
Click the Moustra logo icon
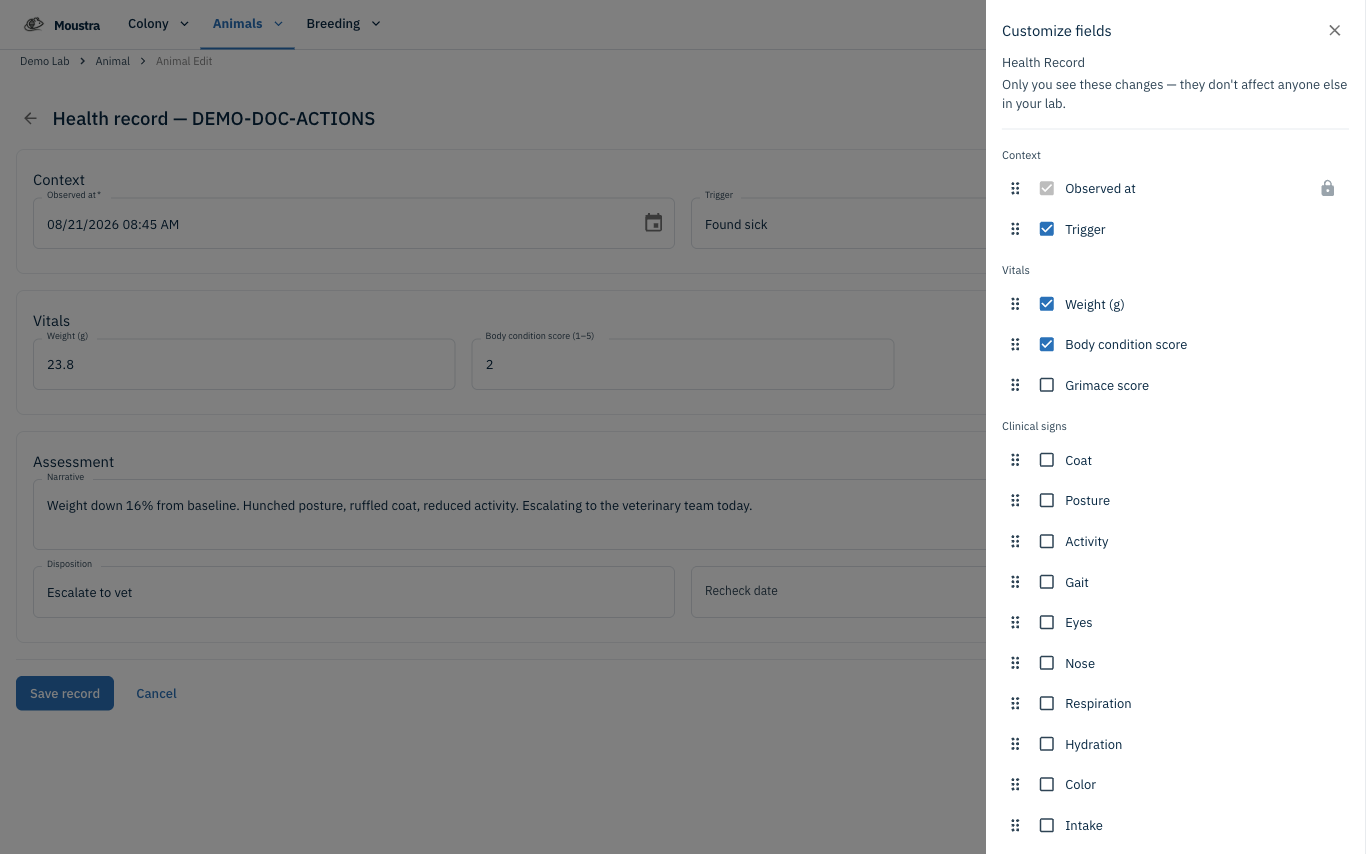(34, 24)
